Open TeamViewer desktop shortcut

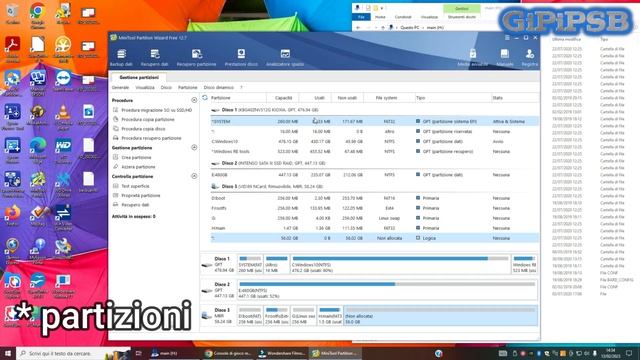63,80
